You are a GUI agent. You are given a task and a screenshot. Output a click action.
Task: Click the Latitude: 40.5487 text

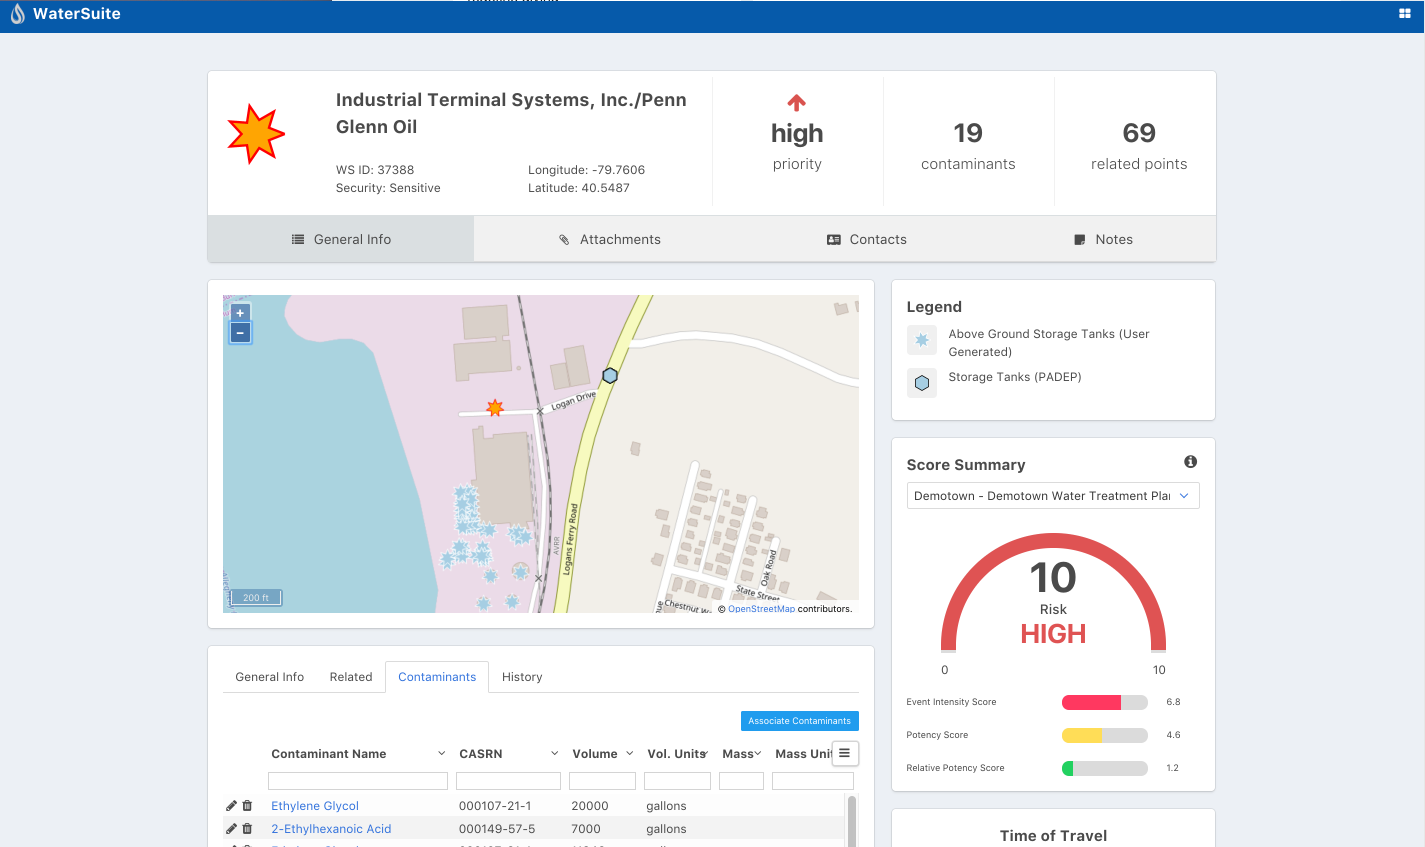pos(579,188)
